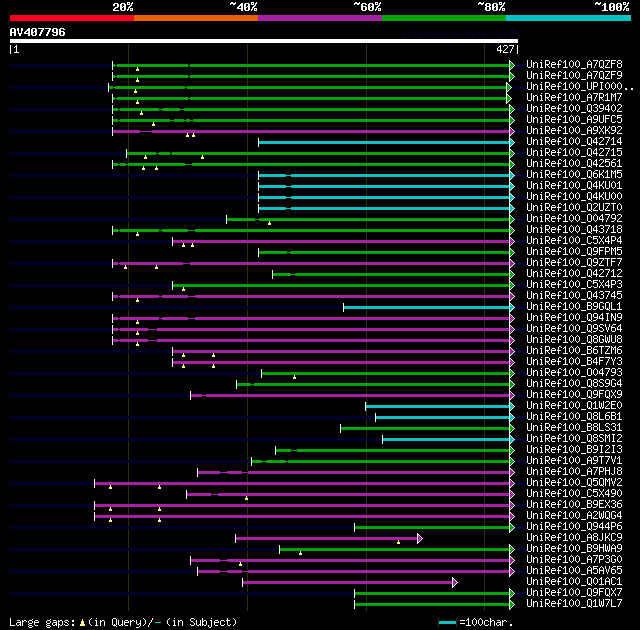Select the UniRef100_Q42715 label
The image size is (640, 630).
point(574,153)
